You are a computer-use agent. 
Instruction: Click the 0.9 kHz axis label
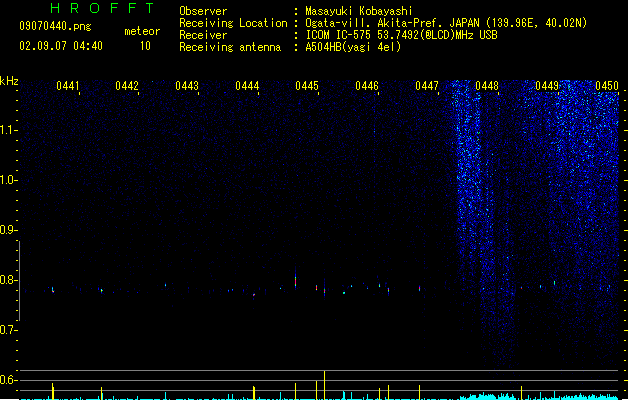pos(8,230)
